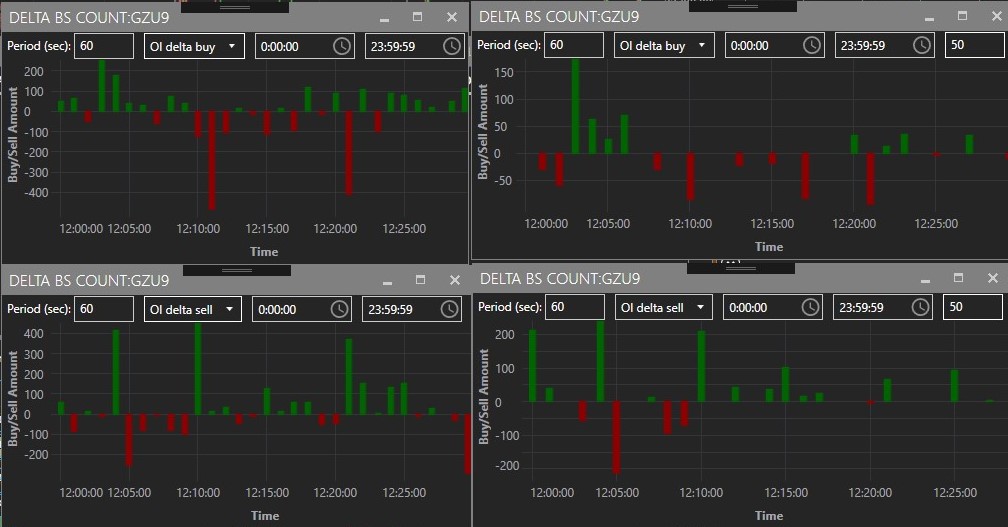Expand OI delta sell dropdown in bottom-right panel

pyautogui.click(x=664, y=307)
